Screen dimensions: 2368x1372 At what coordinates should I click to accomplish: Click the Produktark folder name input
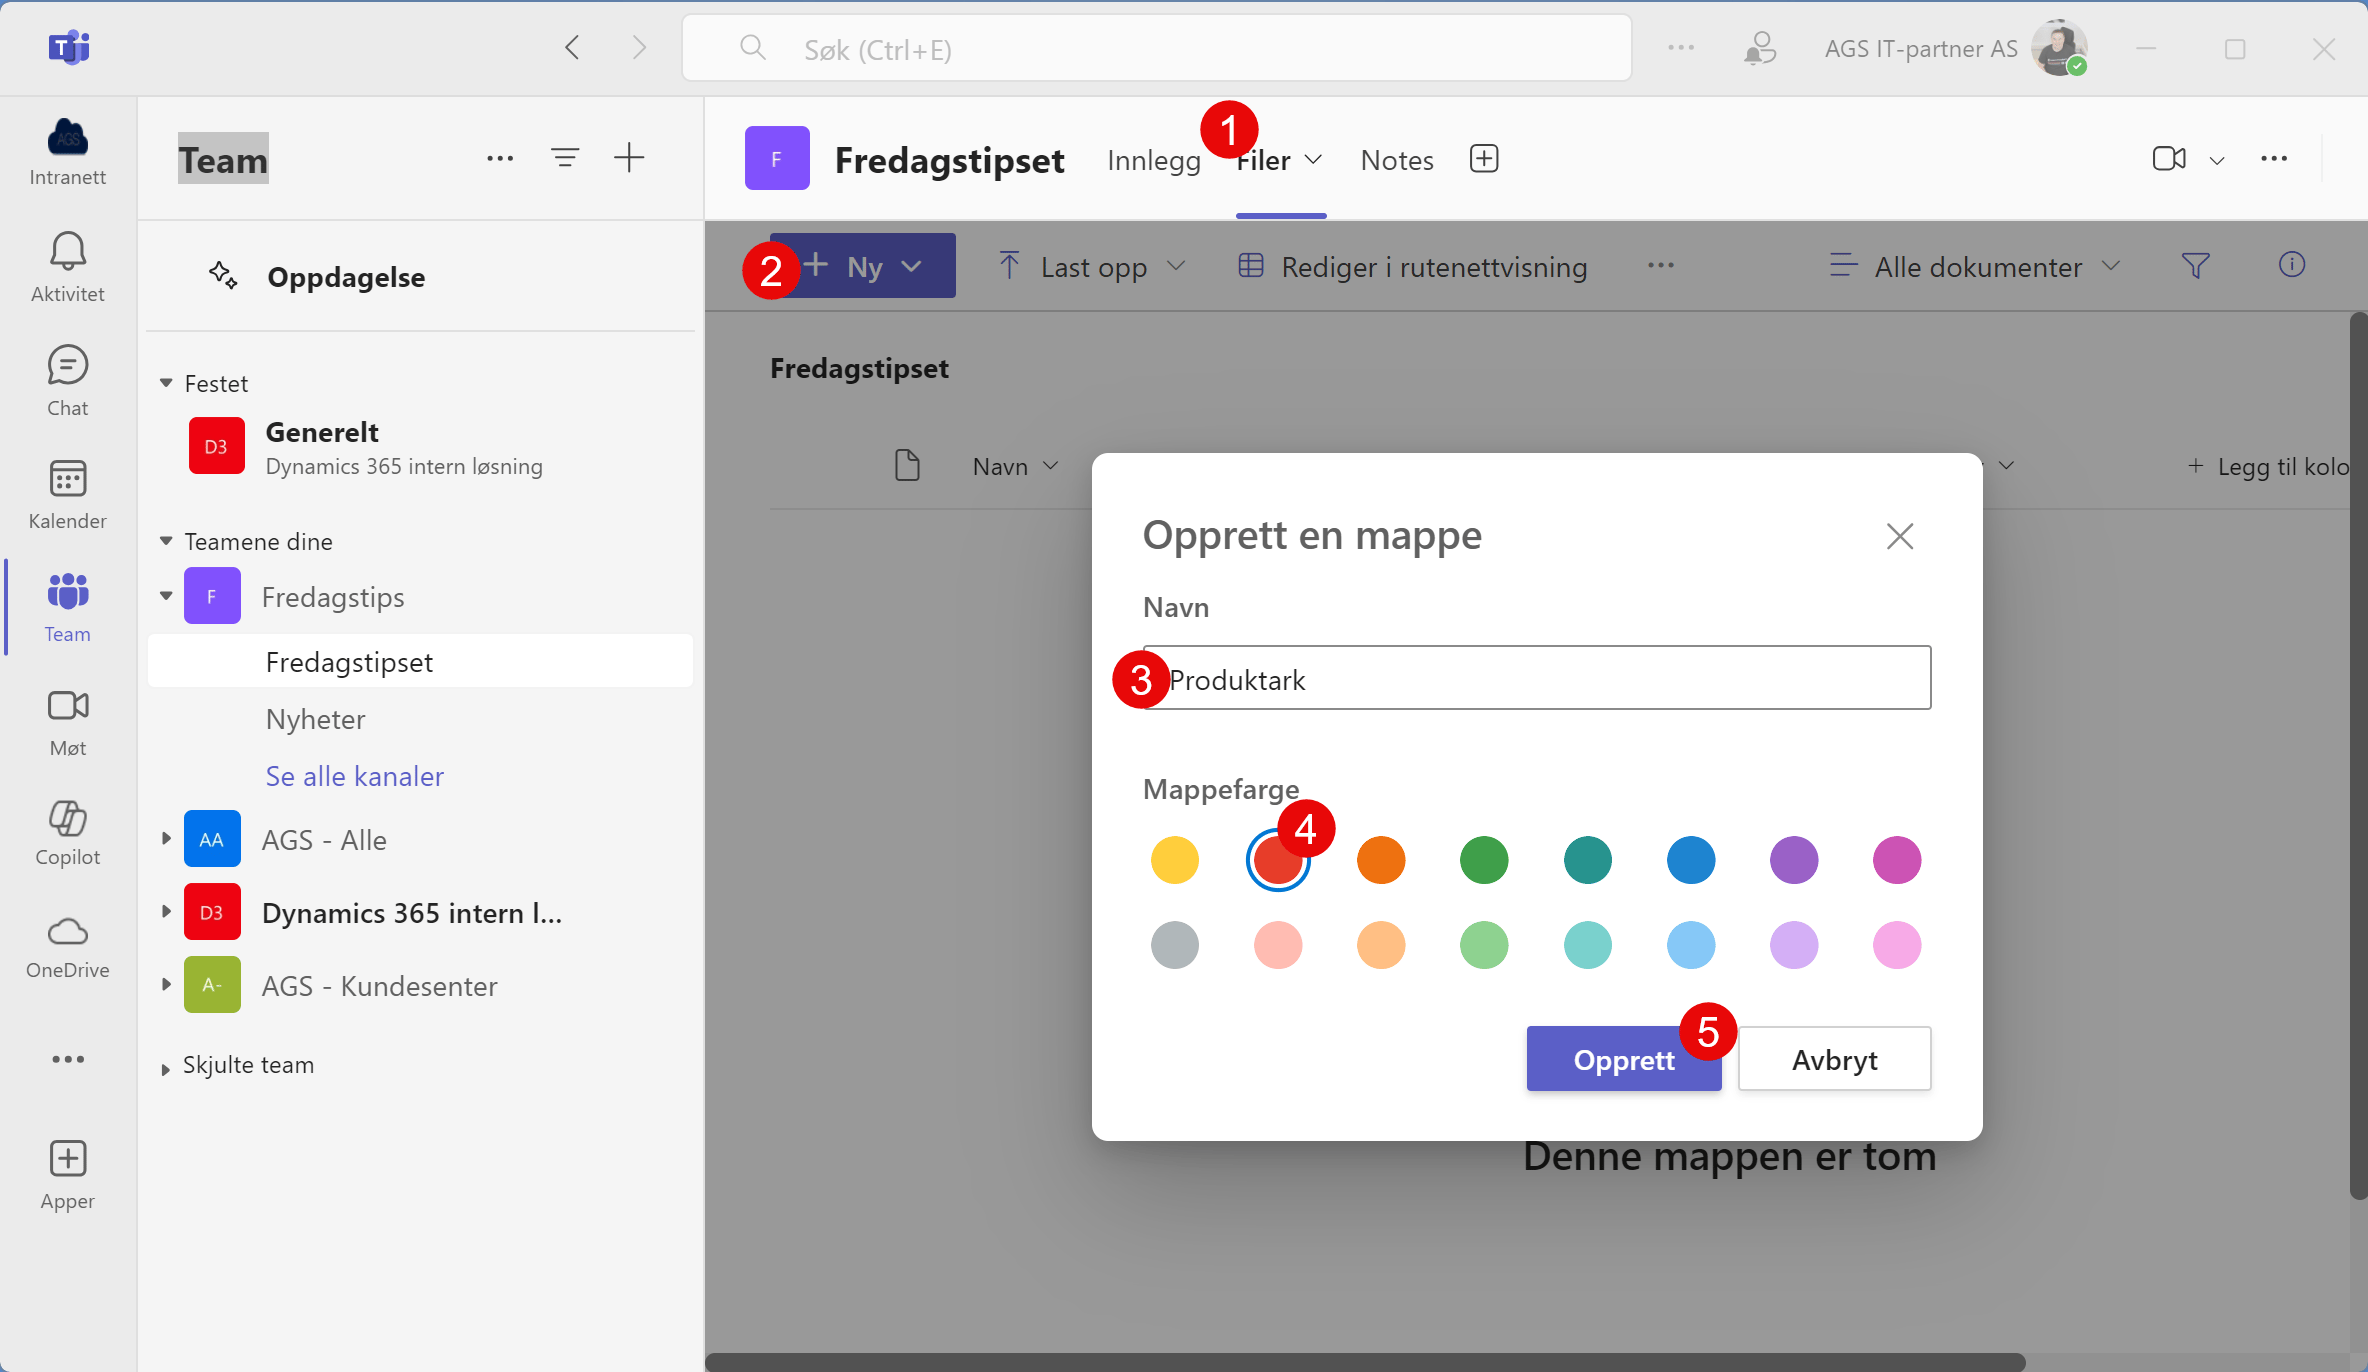tap(1535, 678)
